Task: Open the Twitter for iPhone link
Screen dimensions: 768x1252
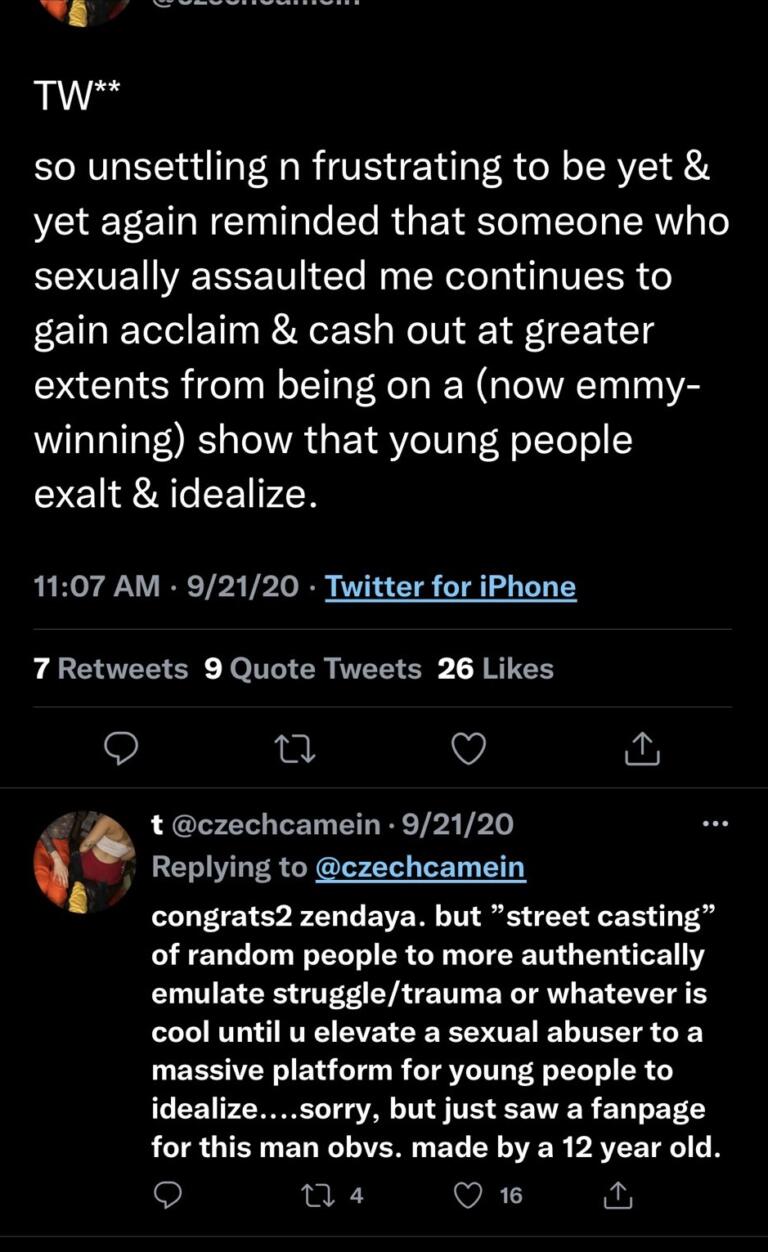Action: coord(450,586)
